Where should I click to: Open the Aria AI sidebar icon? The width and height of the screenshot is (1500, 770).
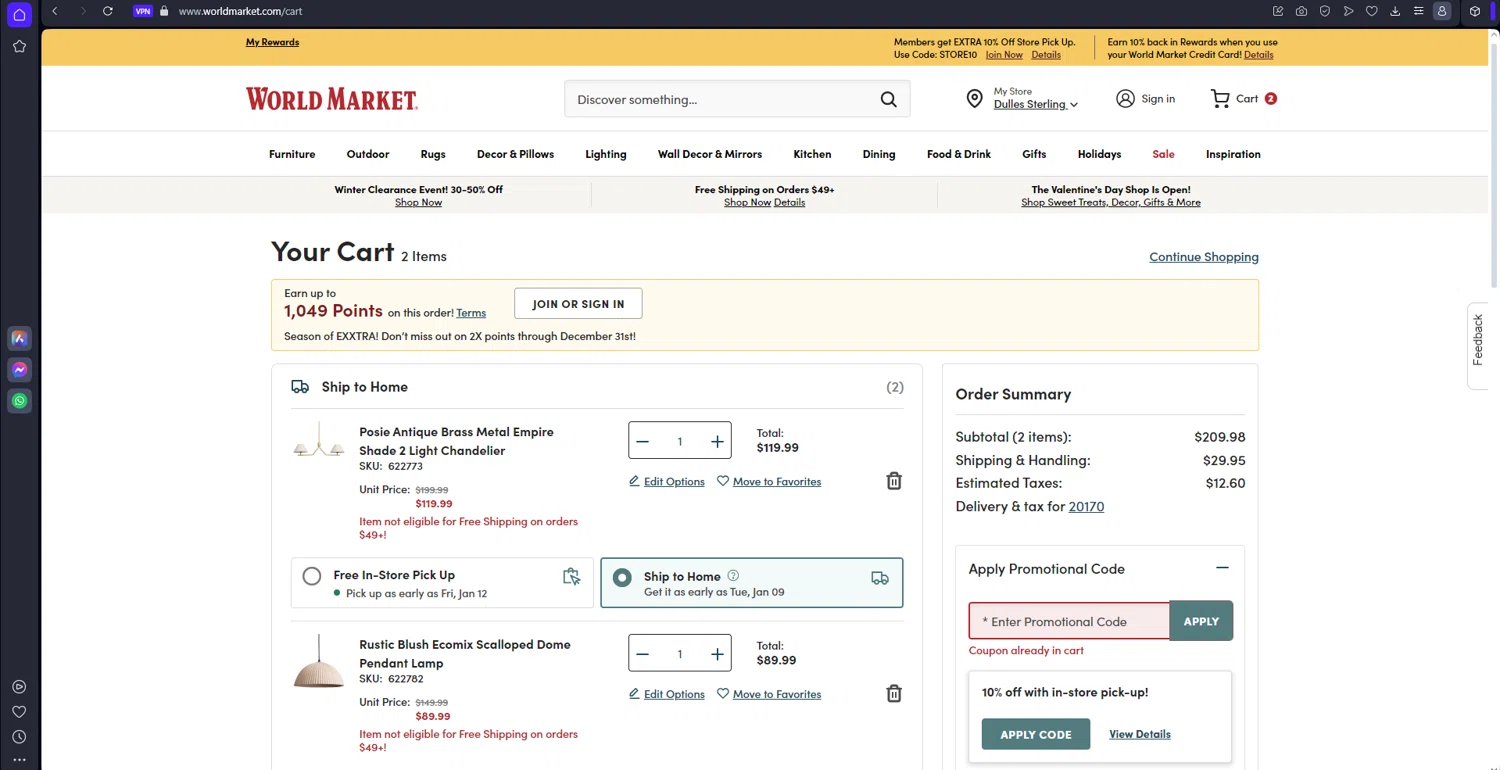click(19, 338)
